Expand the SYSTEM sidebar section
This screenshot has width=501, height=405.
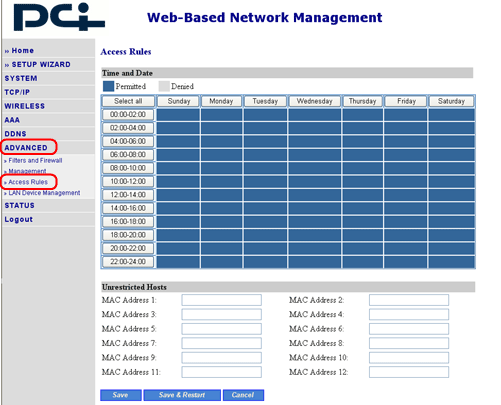point(21,78)
